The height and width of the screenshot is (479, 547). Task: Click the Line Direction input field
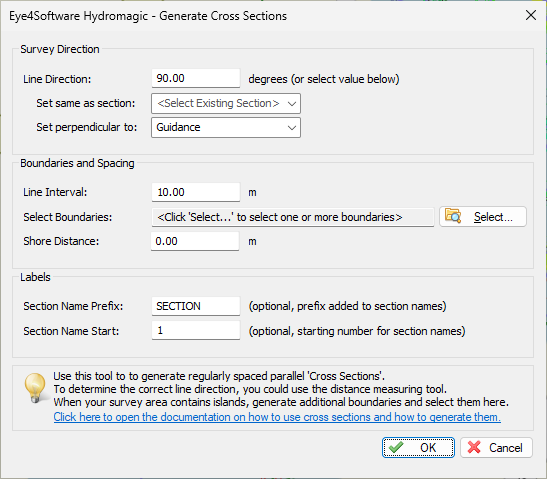[196, 78]
